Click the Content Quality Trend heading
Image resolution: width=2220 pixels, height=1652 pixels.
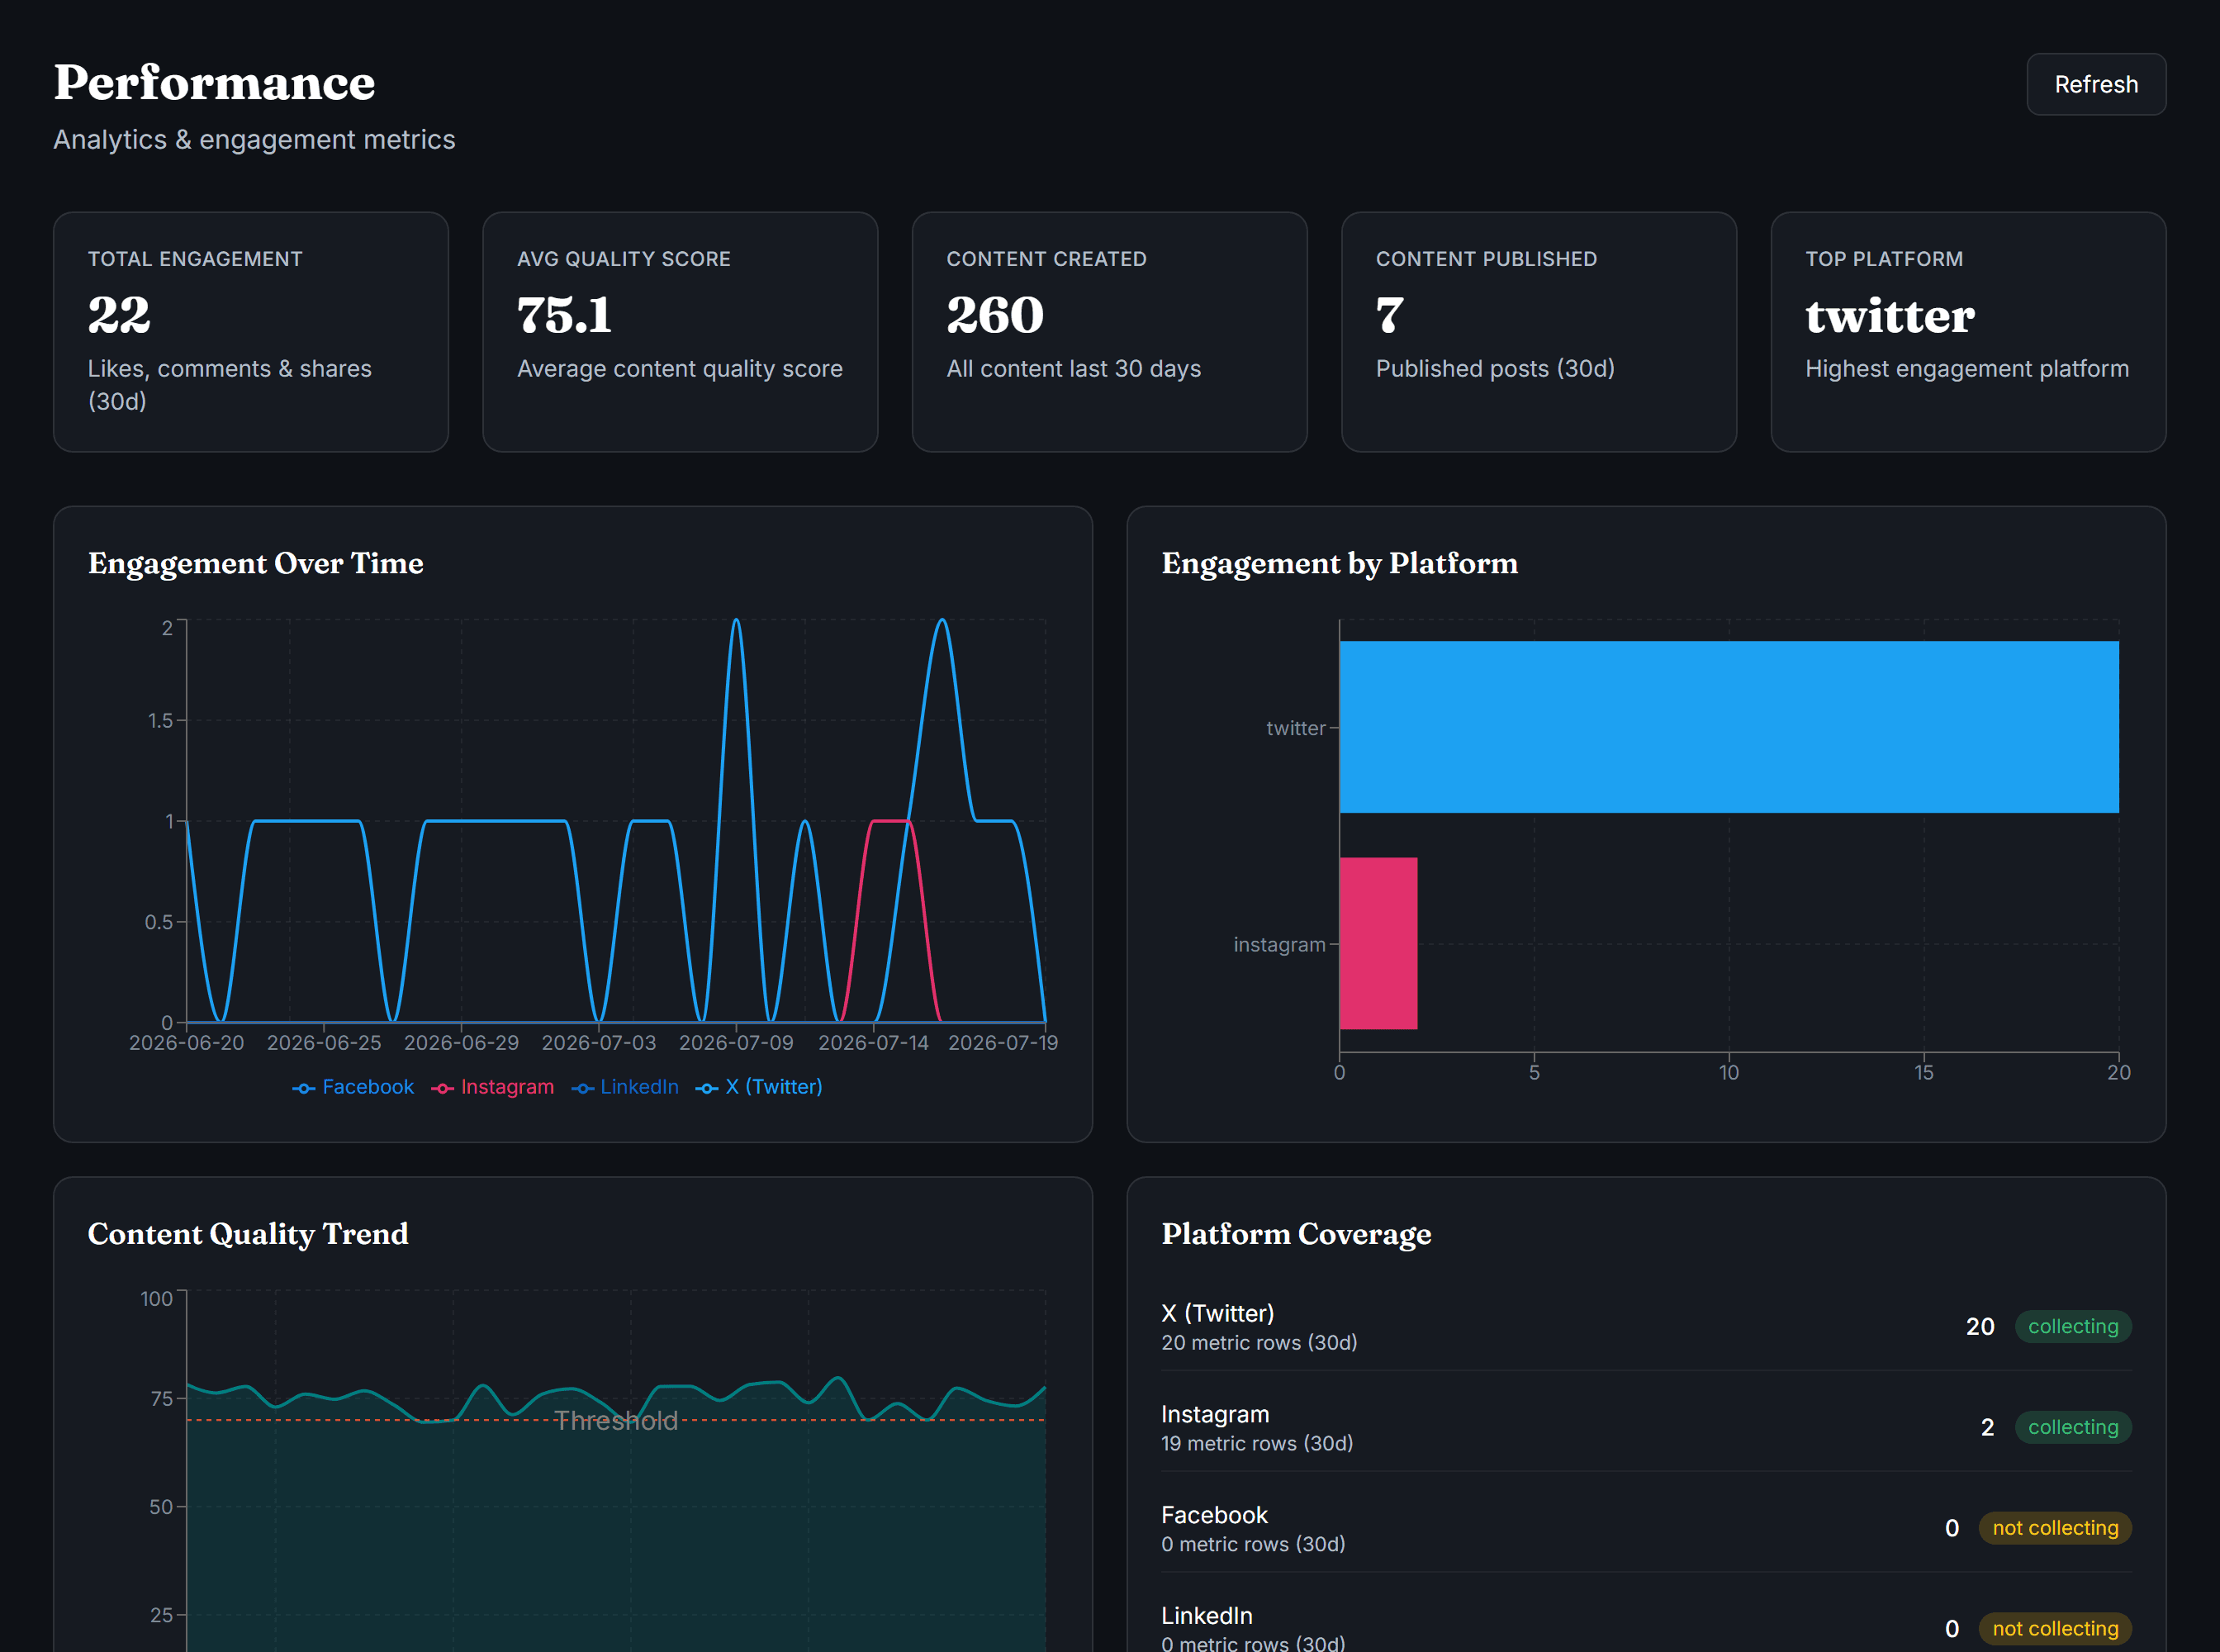click(248, 1234)
